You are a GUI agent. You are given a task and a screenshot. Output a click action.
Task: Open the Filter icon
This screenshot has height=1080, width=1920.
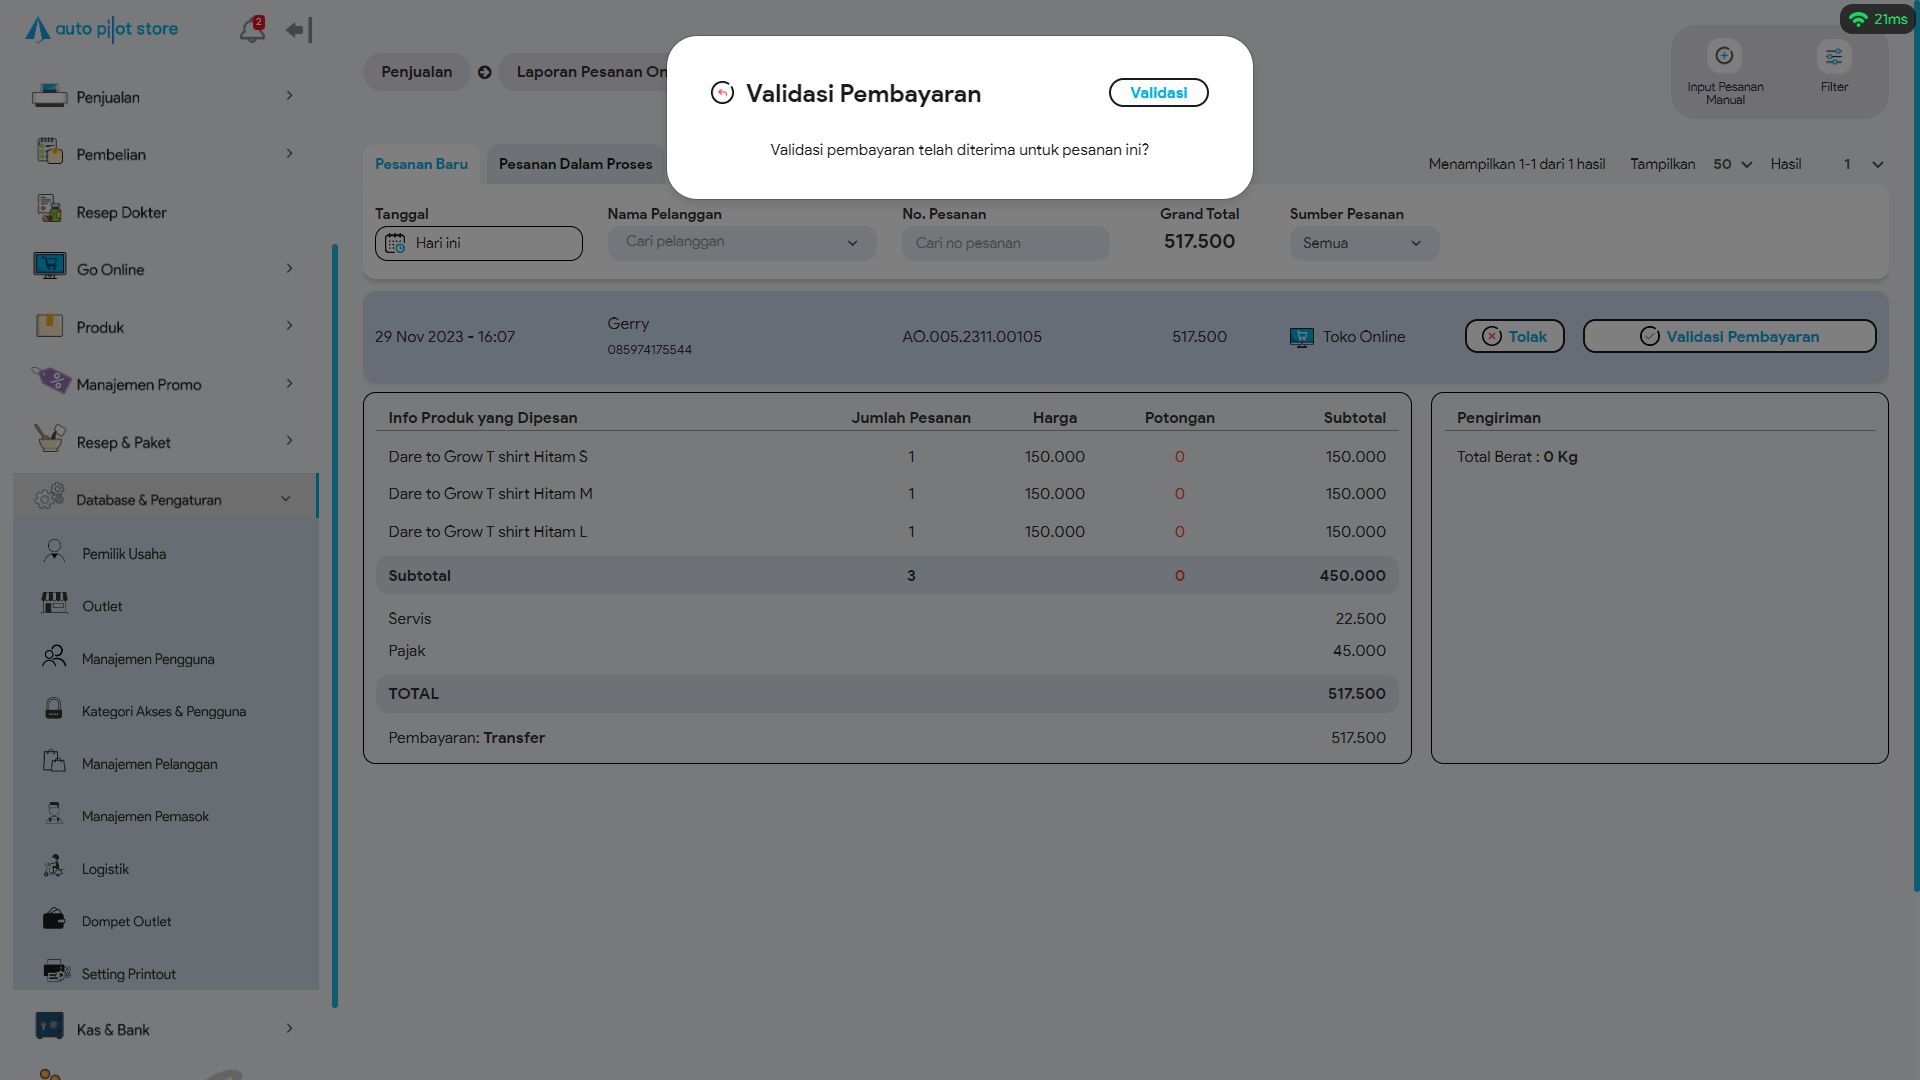[x=1833, y=57]
